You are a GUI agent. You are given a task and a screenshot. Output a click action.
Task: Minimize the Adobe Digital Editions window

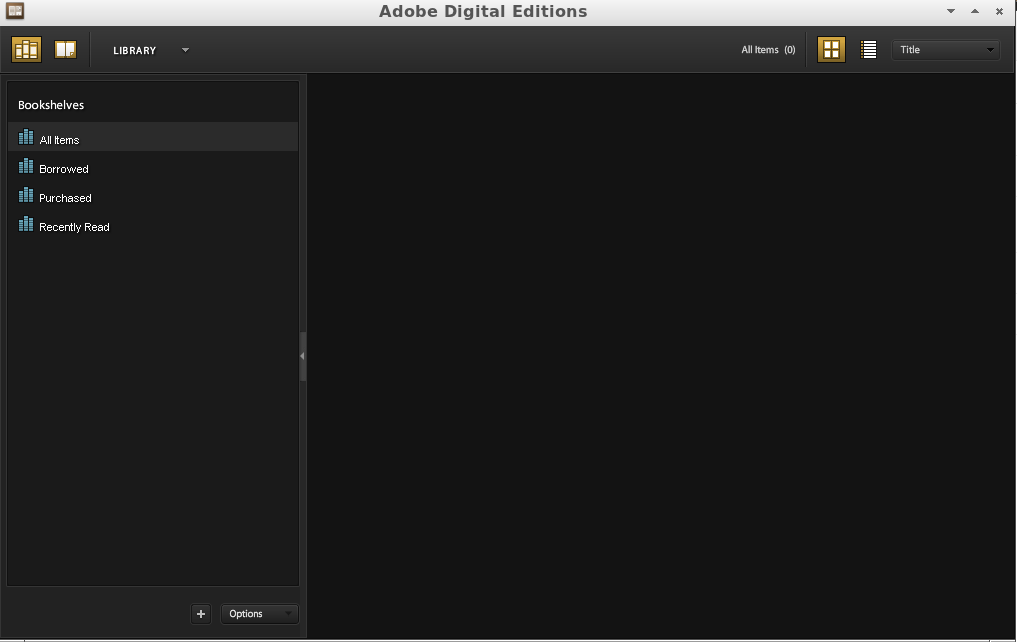coord(951,11)
